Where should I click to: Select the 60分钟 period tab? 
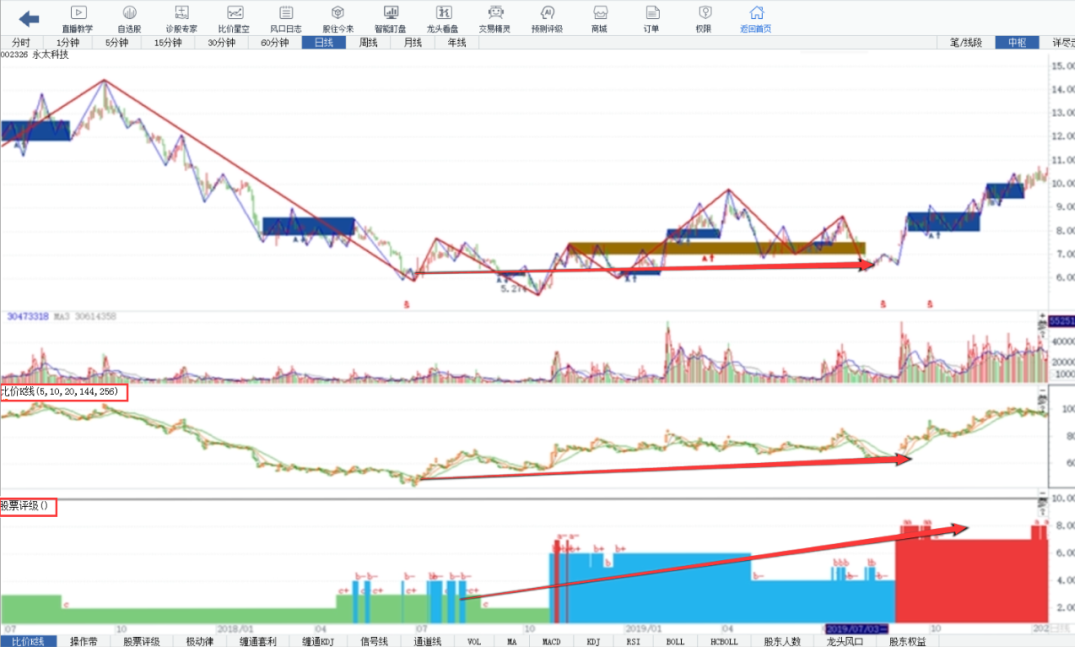[275, 43]
